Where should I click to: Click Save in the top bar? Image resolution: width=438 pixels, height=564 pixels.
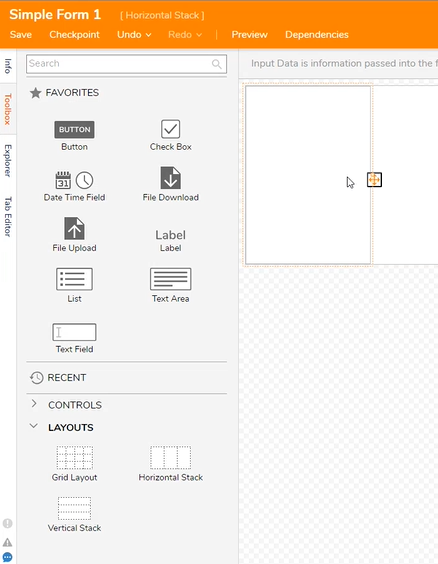click(x=21, y=35)
